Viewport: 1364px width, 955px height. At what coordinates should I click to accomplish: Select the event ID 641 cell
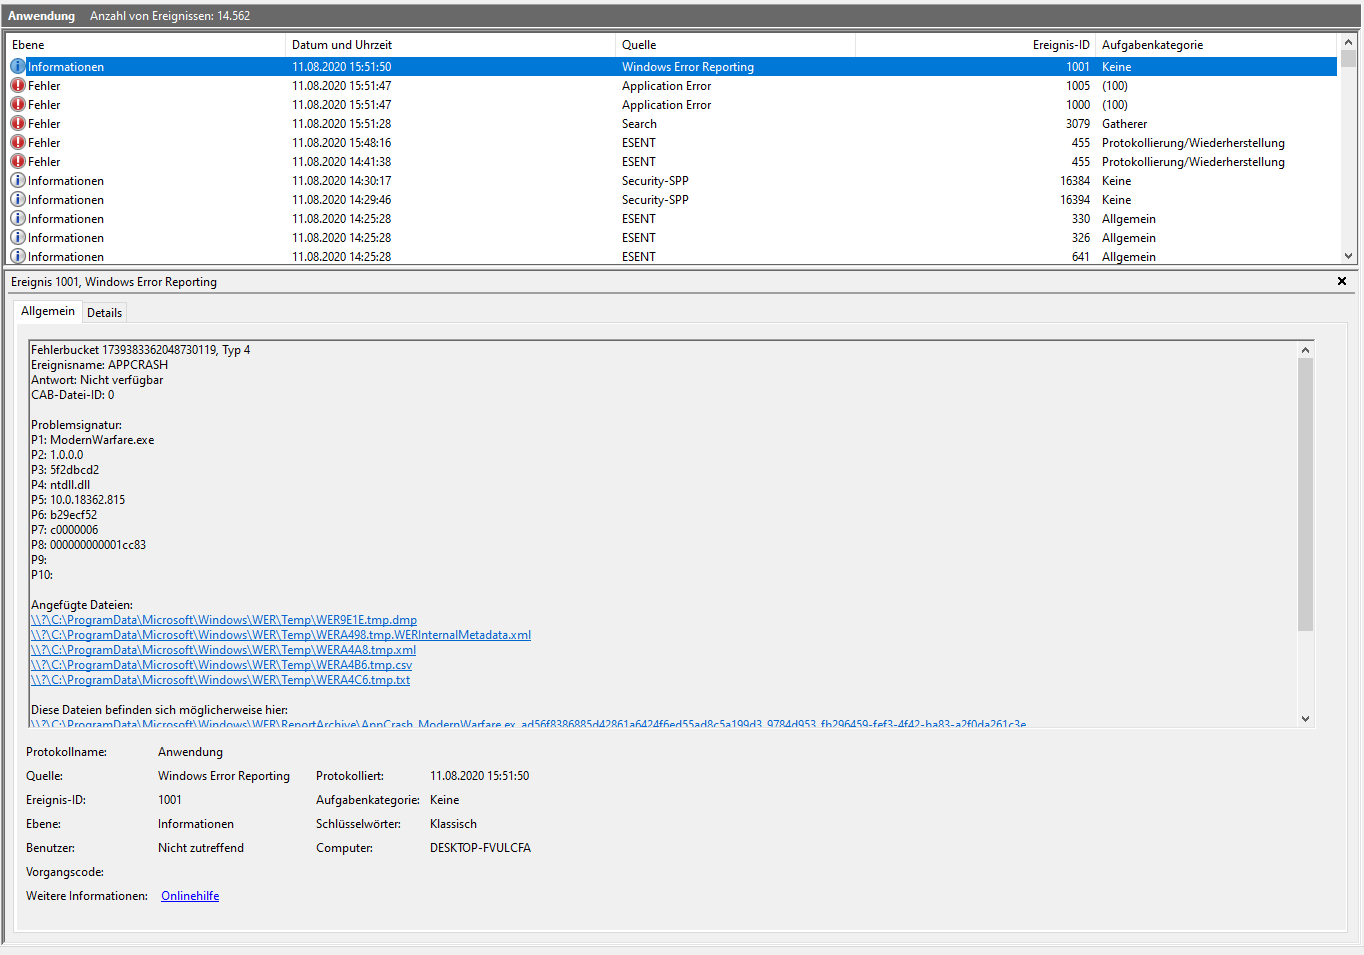pos(1081,256)
